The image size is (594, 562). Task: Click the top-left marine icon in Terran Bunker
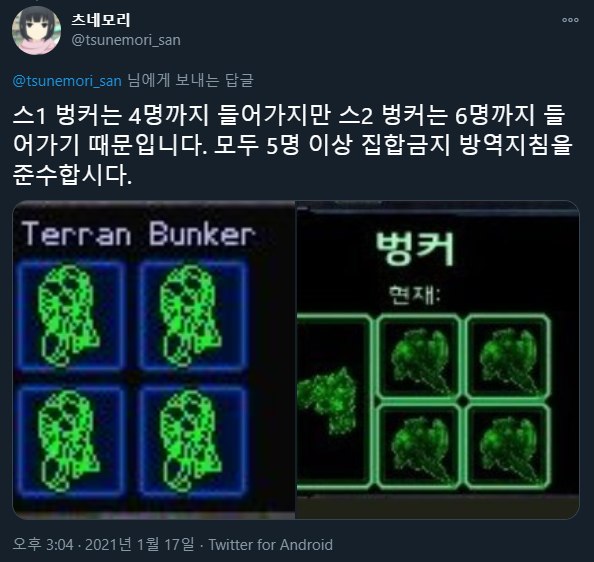tap(71, 315)
